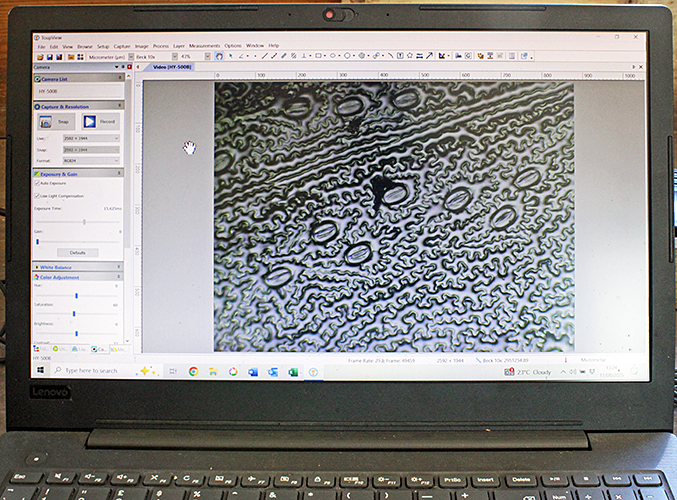The height and width of the screenshot is (500, 677).
Task: Click the Hue slider
Action: pyautogui.click(x=77, y=296)
